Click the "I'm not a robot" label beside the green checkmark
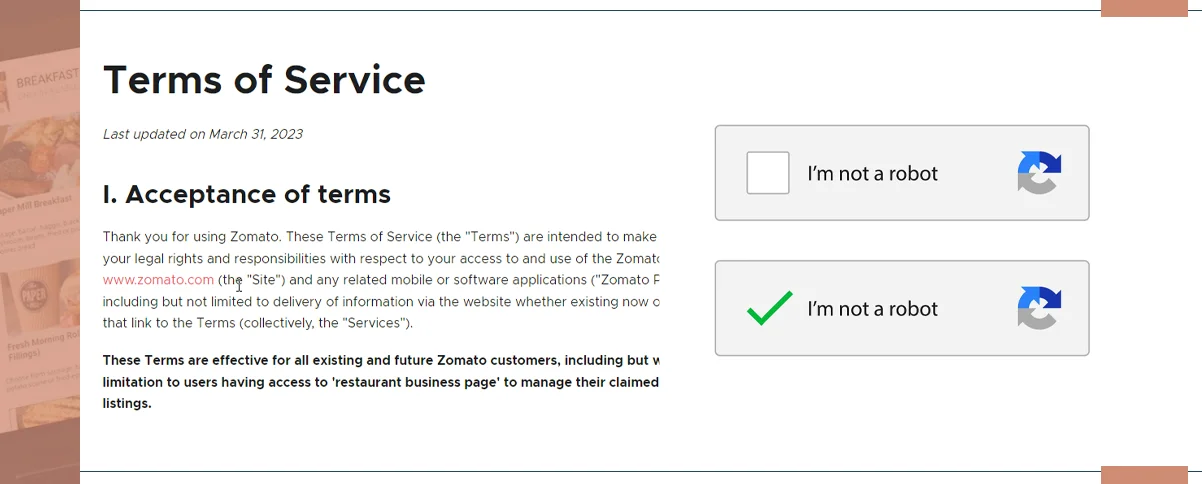The height and width of the screenshot is (484, 1202). pos(872,309)
